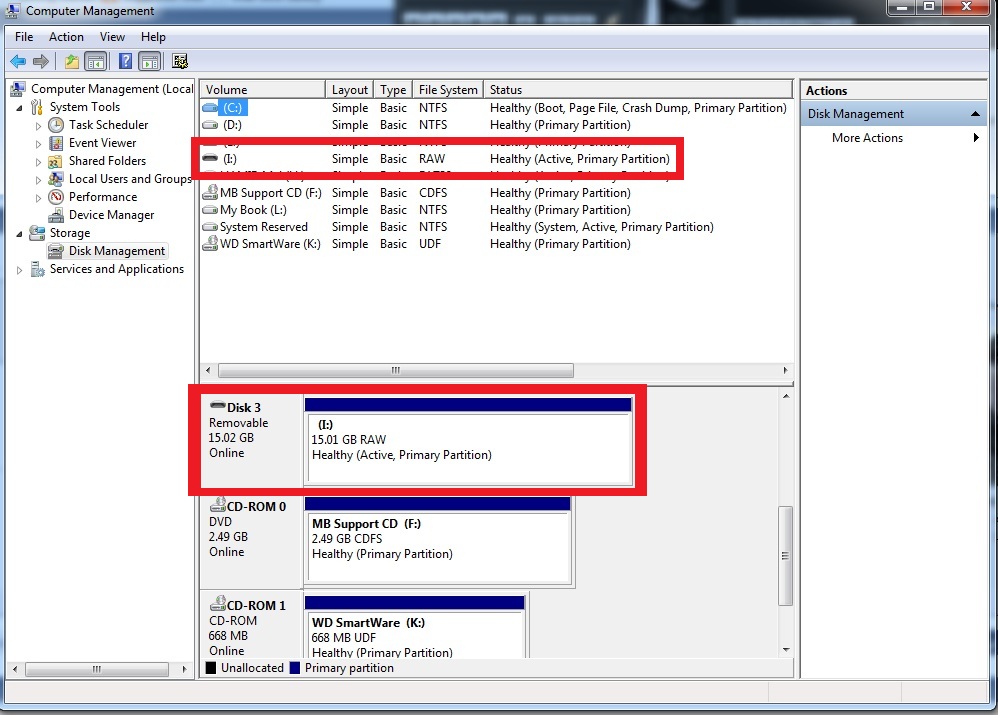Collapse the System Tools tree node
The height and width of the screenshot is (715, 998).
19,107
